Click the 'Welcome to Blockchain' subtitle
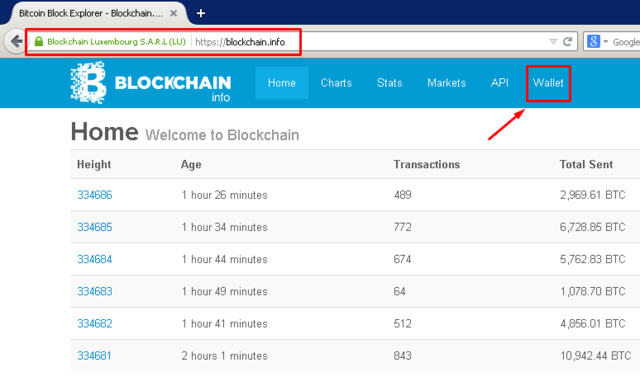This screenshot has height=386, width=640. 222,135
